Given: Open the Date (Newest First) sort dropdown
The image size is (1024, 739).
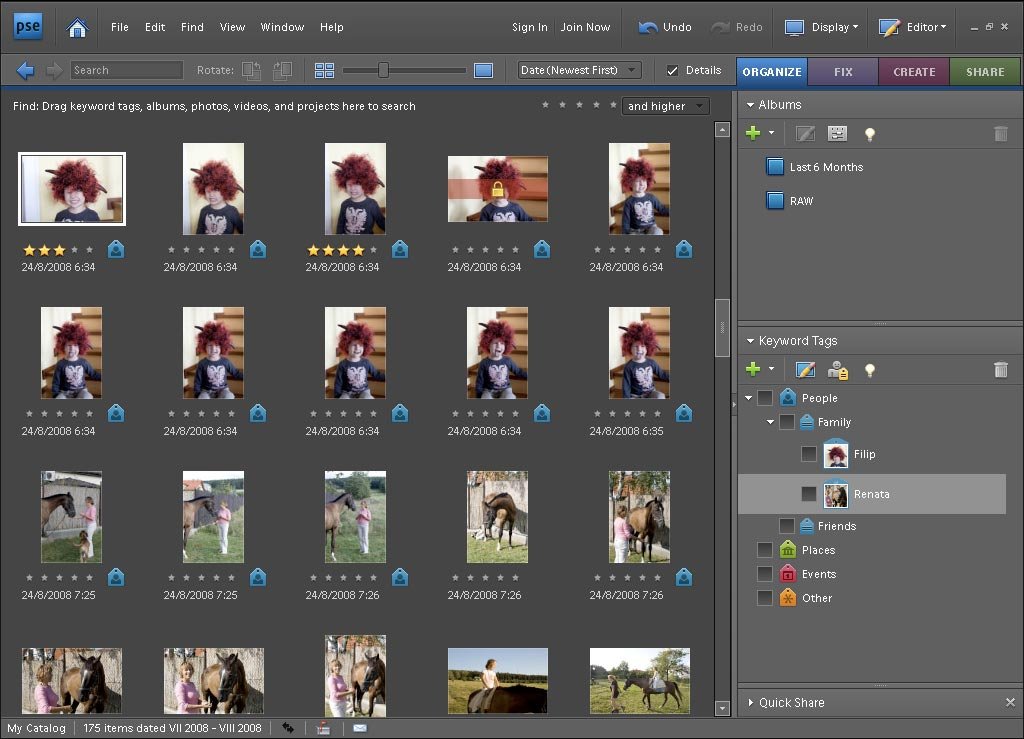Looking at the screenshot, I should [580, 70].
